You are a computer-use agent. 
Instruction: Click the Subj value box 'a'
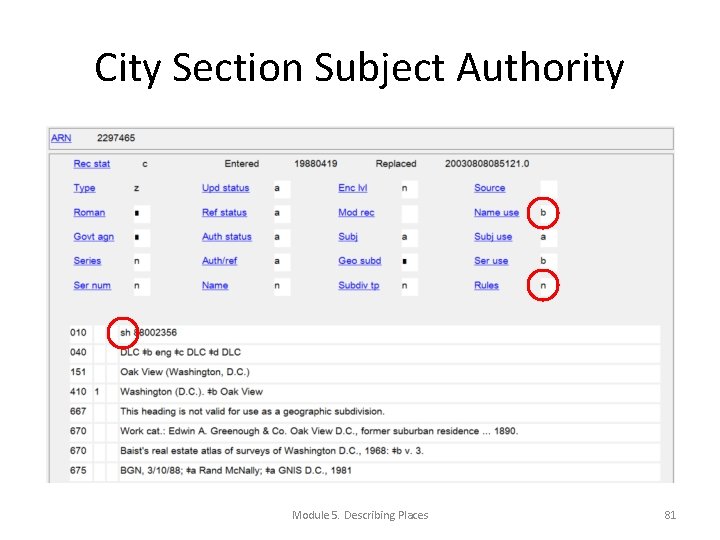[409, 237]
